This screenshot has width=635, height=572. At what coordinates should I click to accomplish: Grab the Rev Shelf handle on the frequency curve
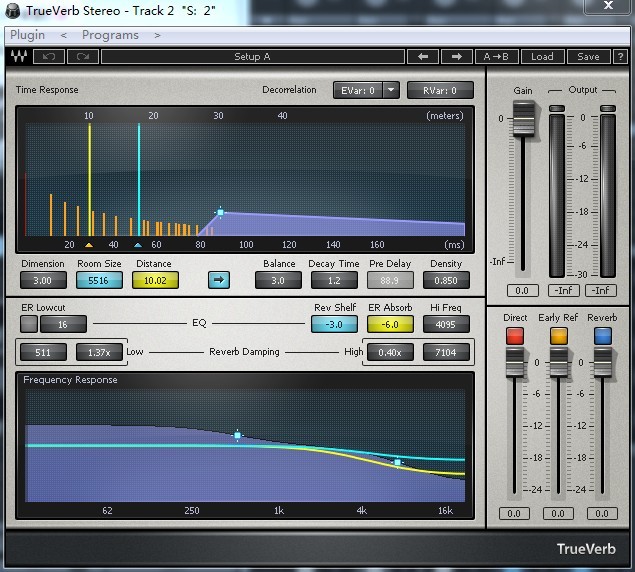[x=238, y=435]
